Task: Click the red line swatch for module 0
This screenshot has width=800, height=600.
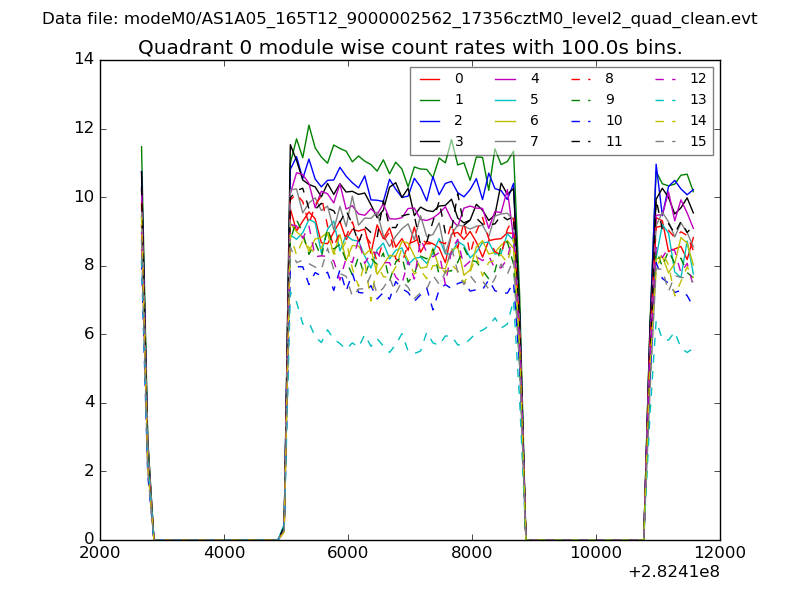Action: [430, 78]
